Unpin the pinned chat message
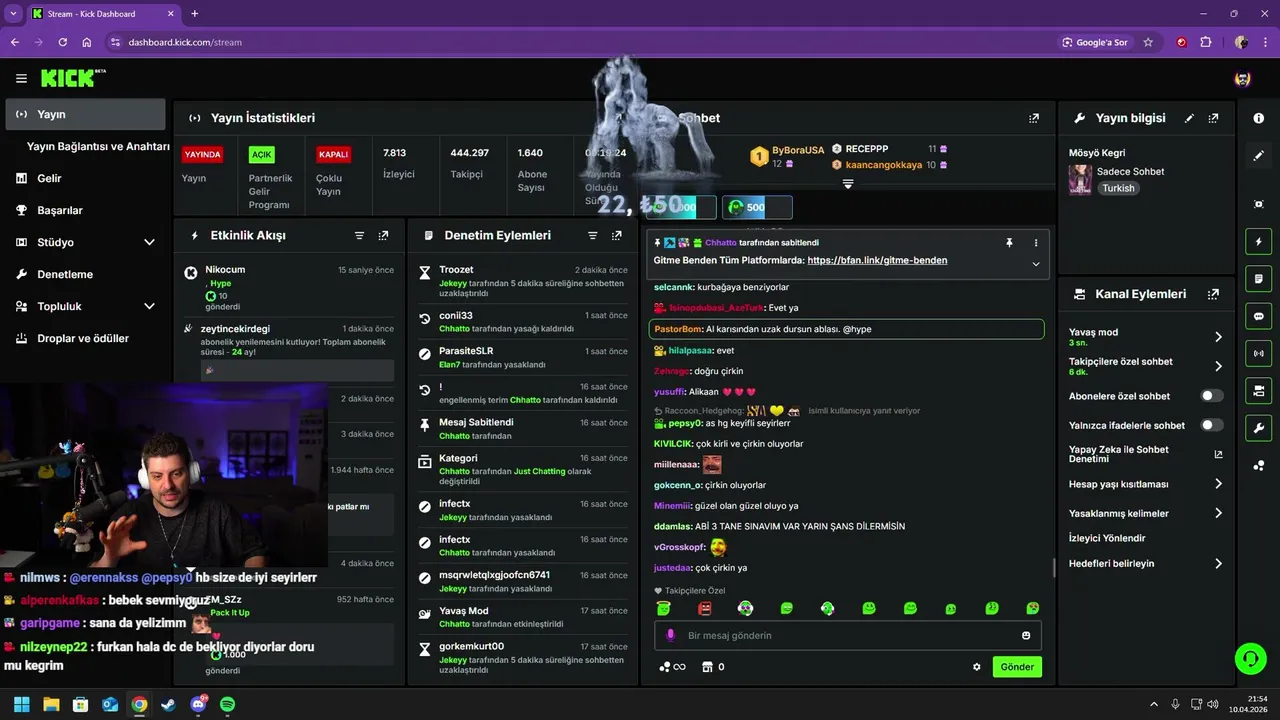This screenshot has height=720, width=1280. tap(1009, 243)
